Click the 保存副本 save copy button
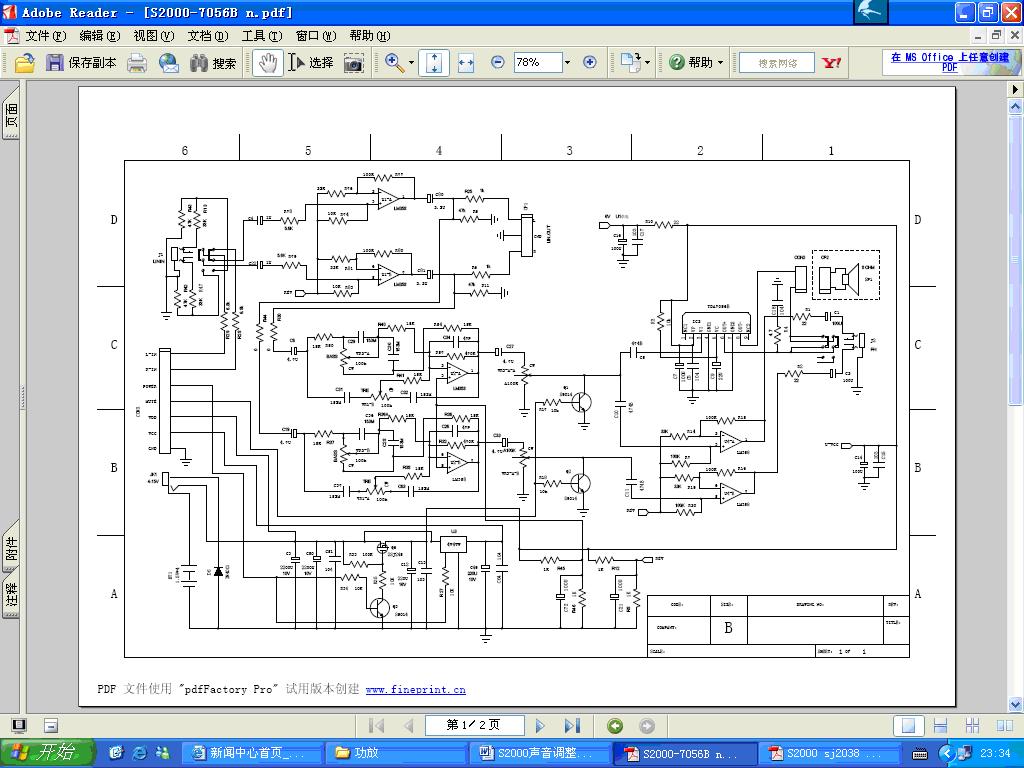The width and height of the screenshot is (1024, 768). click(x=82, y=63)
